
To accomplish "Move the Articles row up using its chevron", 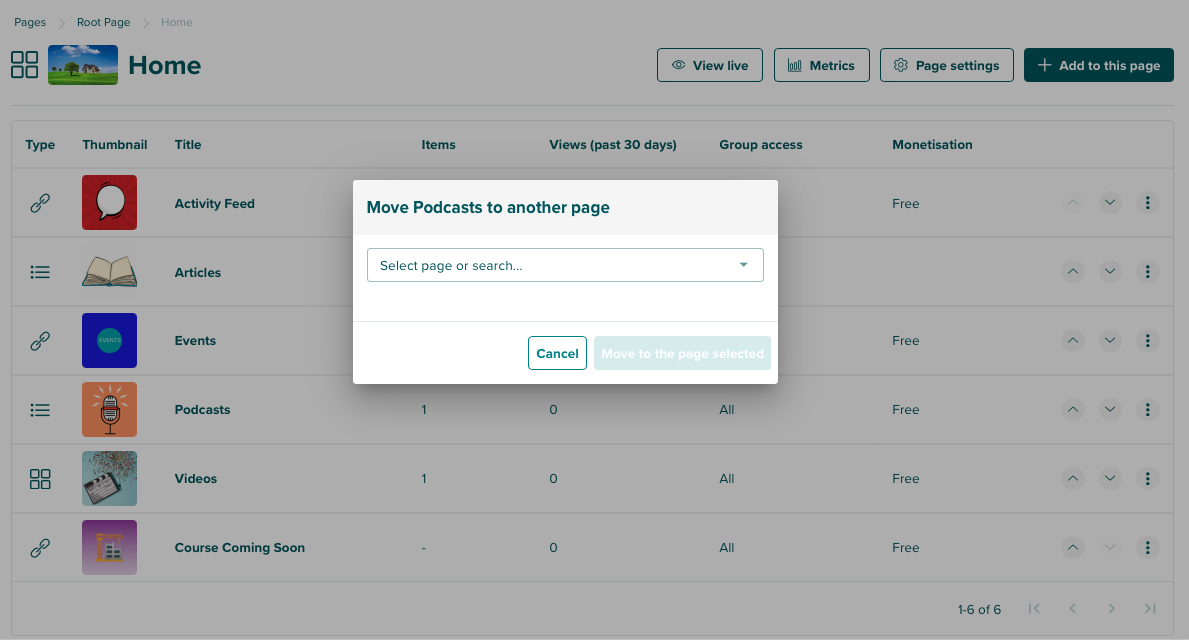I will click(x=1073, y=271).
